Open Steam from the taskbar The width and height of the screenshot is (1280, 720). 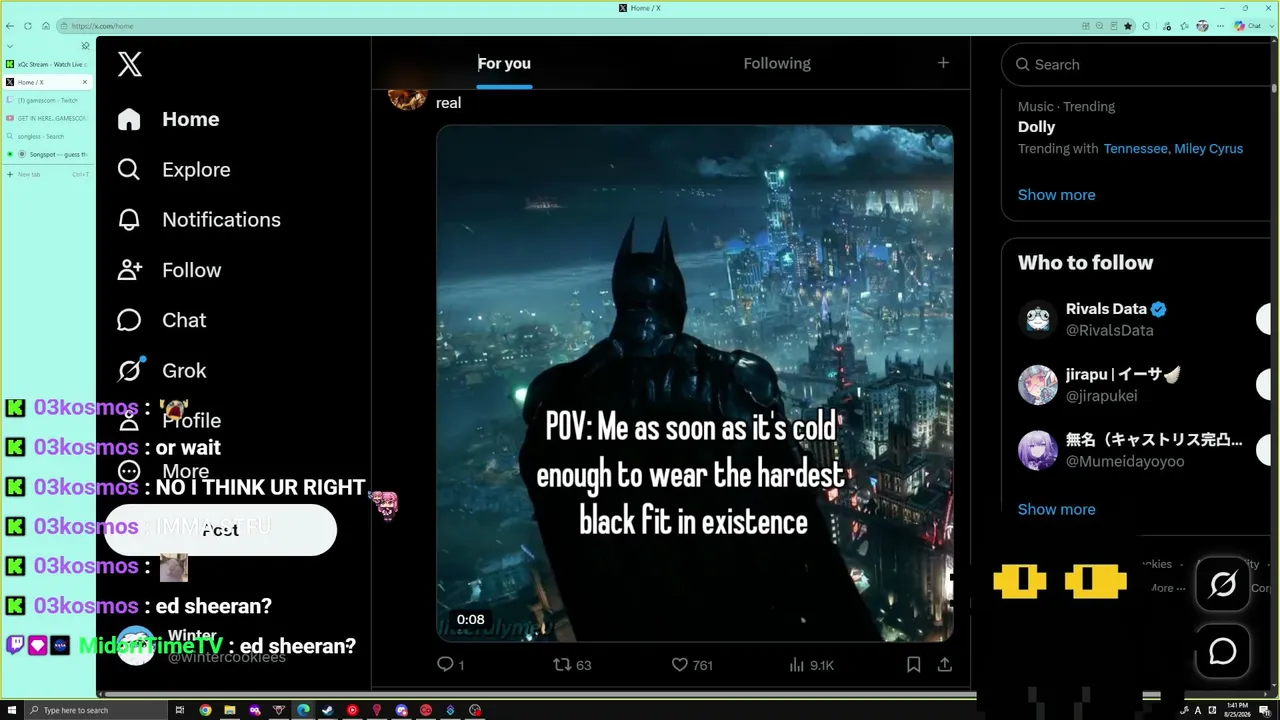click(327, 710)
